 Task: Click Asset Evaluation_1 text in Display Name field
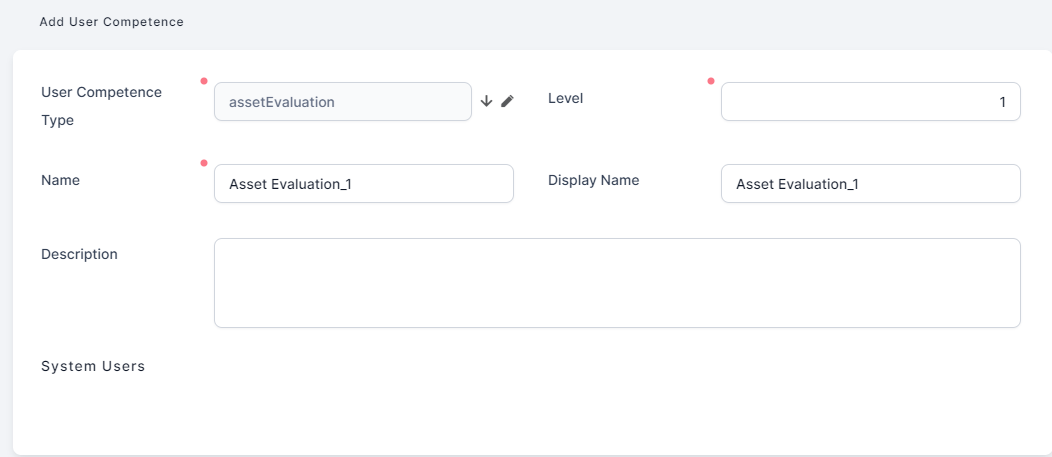796,184
